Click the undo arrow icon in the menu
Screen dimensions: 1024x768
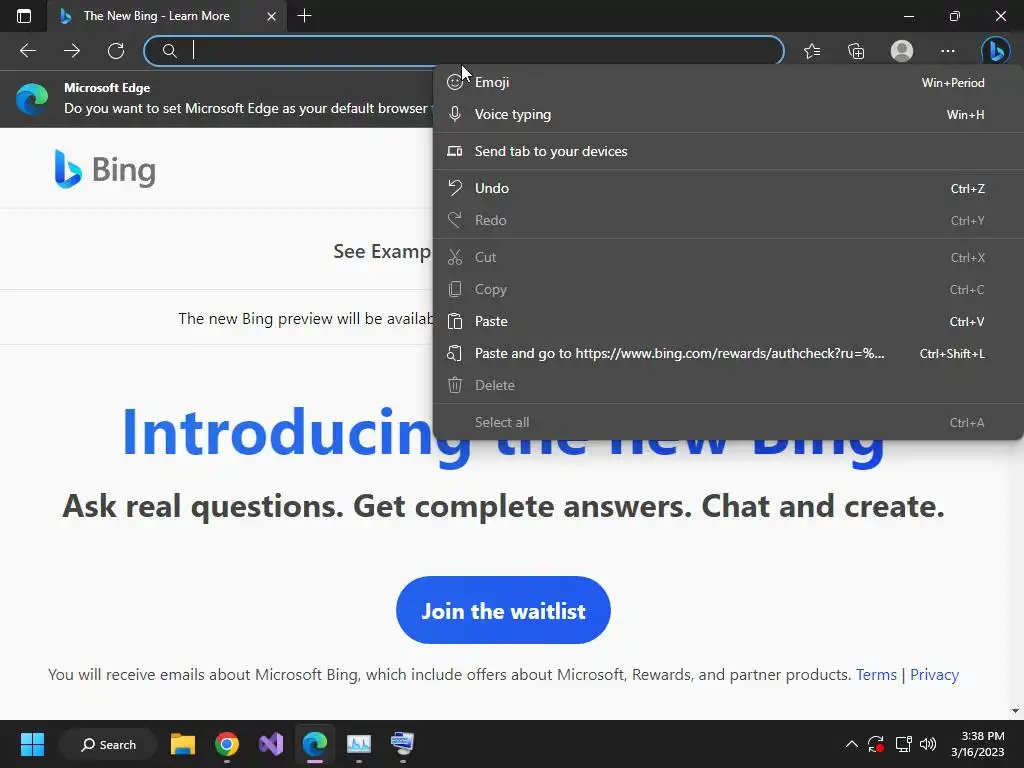455,188
